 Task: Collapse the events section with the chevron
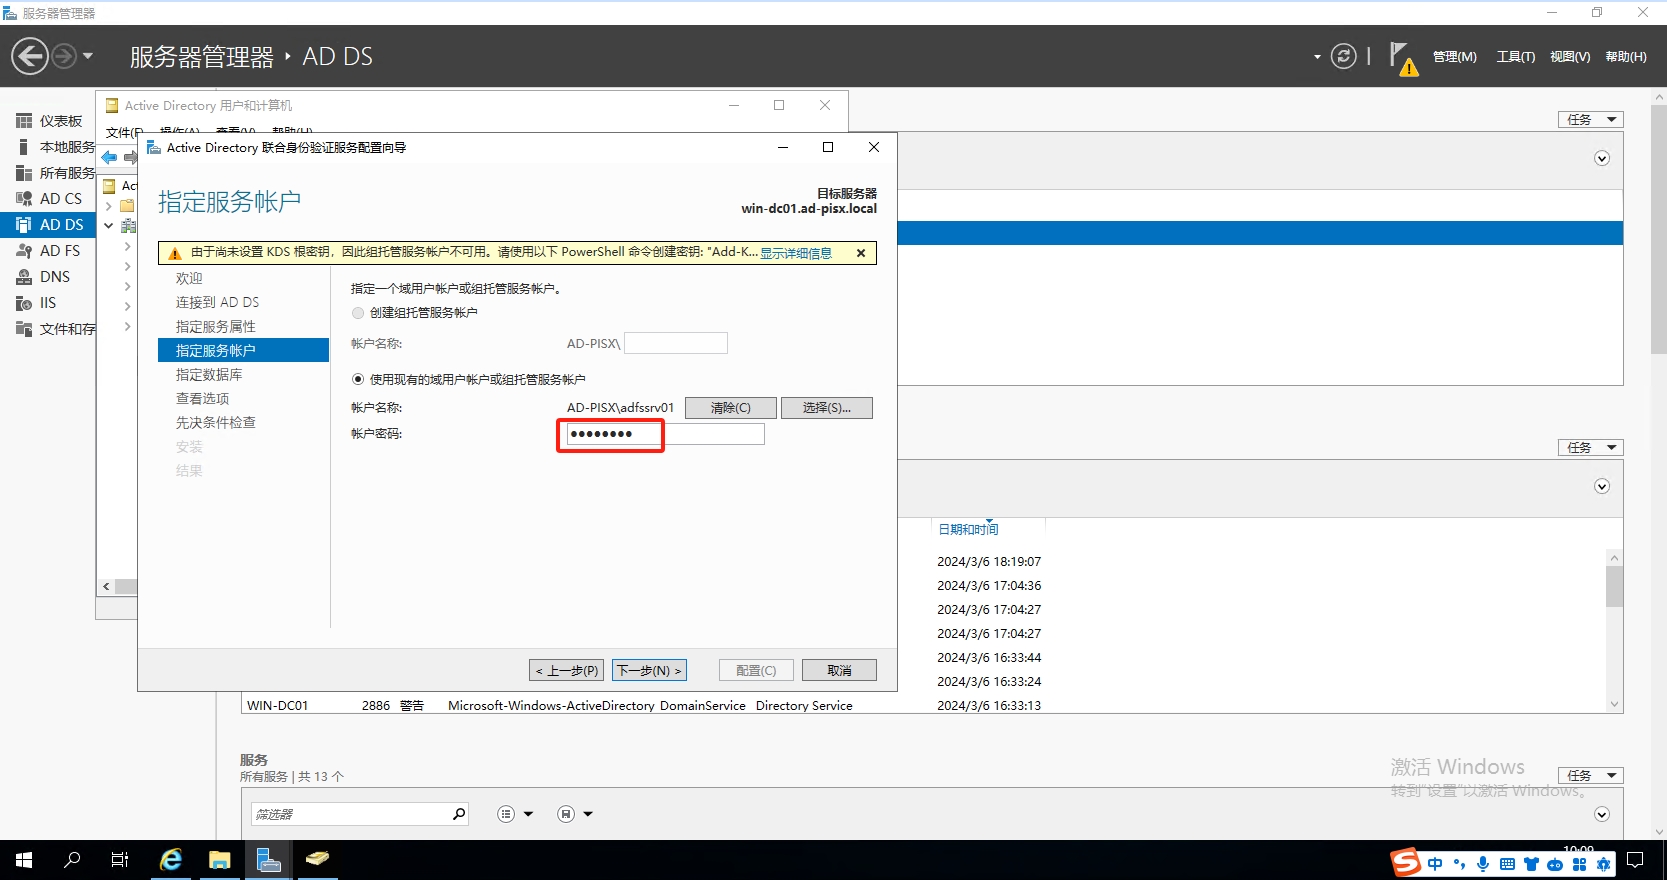pyautogui.click(x=1601, y=487)
